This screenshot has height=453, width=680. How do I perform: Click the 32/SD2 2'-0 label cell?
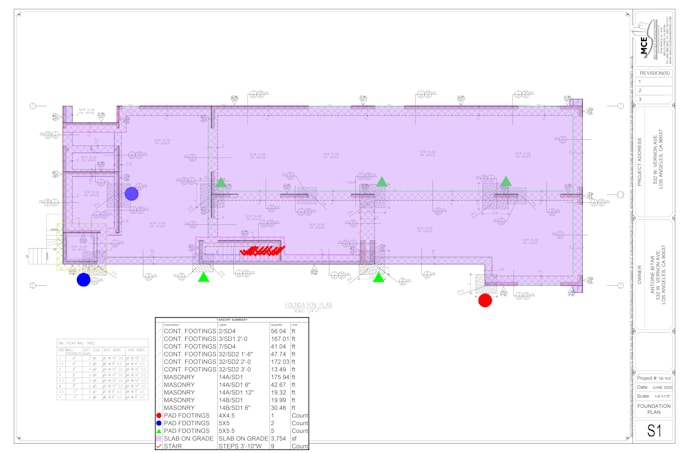tap(235, 362)
